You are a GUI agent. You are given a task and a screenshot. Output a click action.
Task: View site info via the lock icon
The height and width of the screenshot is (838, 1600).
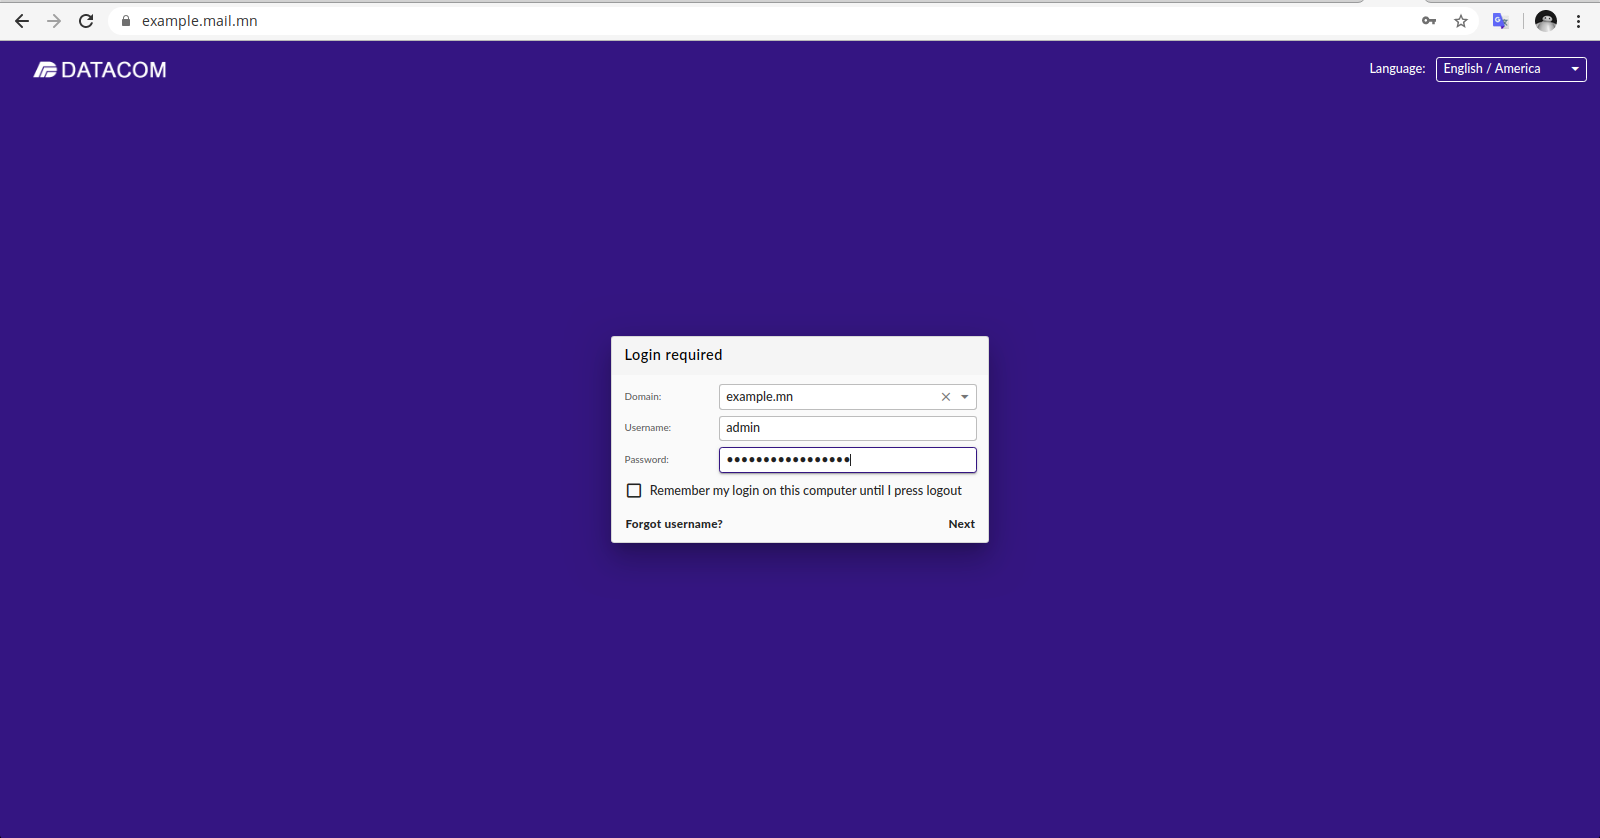126,21
